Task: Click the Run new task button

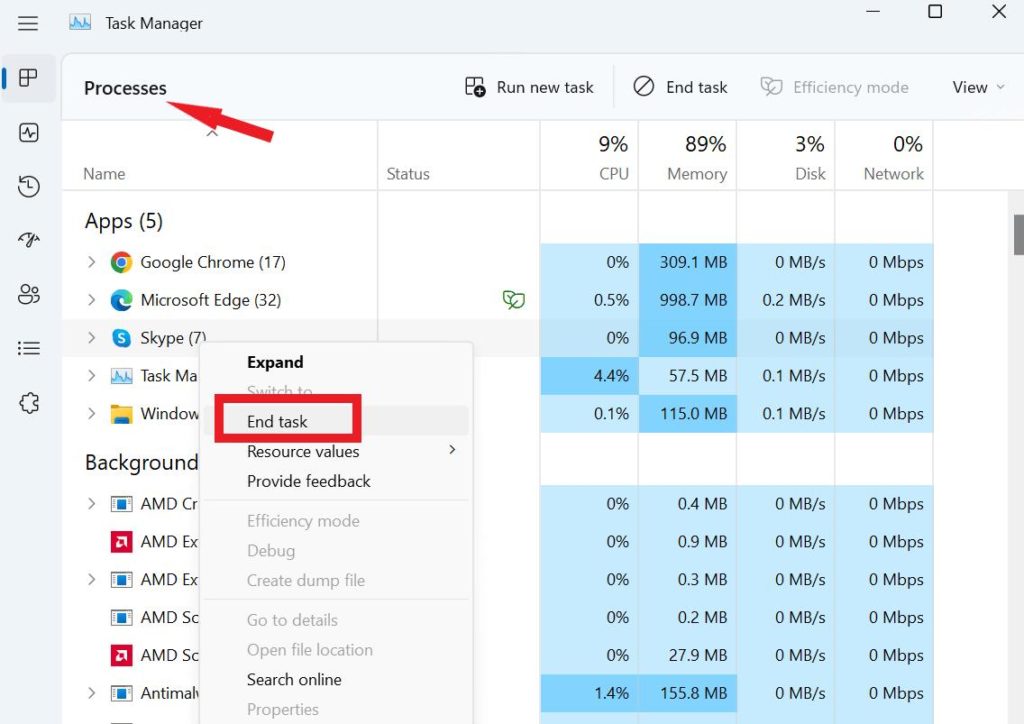Action: click(530, 88)
